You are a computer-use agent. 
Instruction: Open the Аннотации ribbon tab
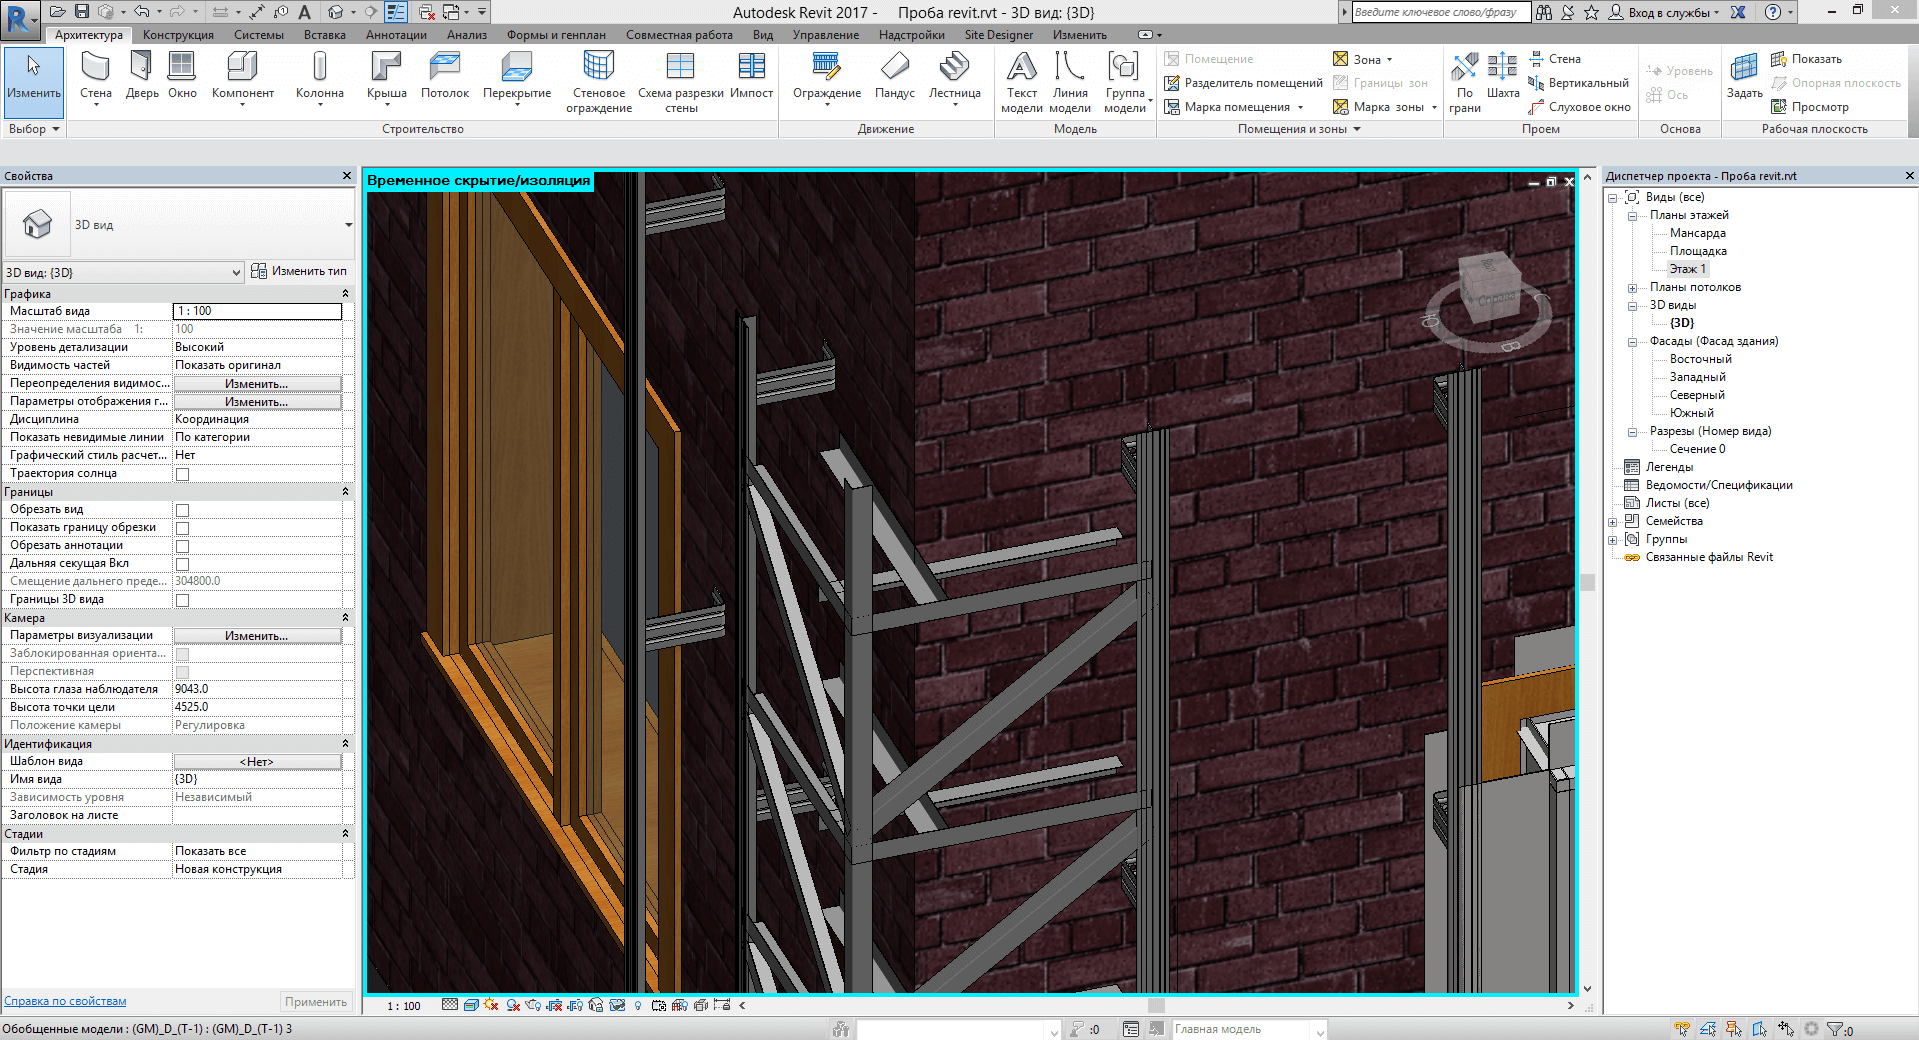[396, 35]
